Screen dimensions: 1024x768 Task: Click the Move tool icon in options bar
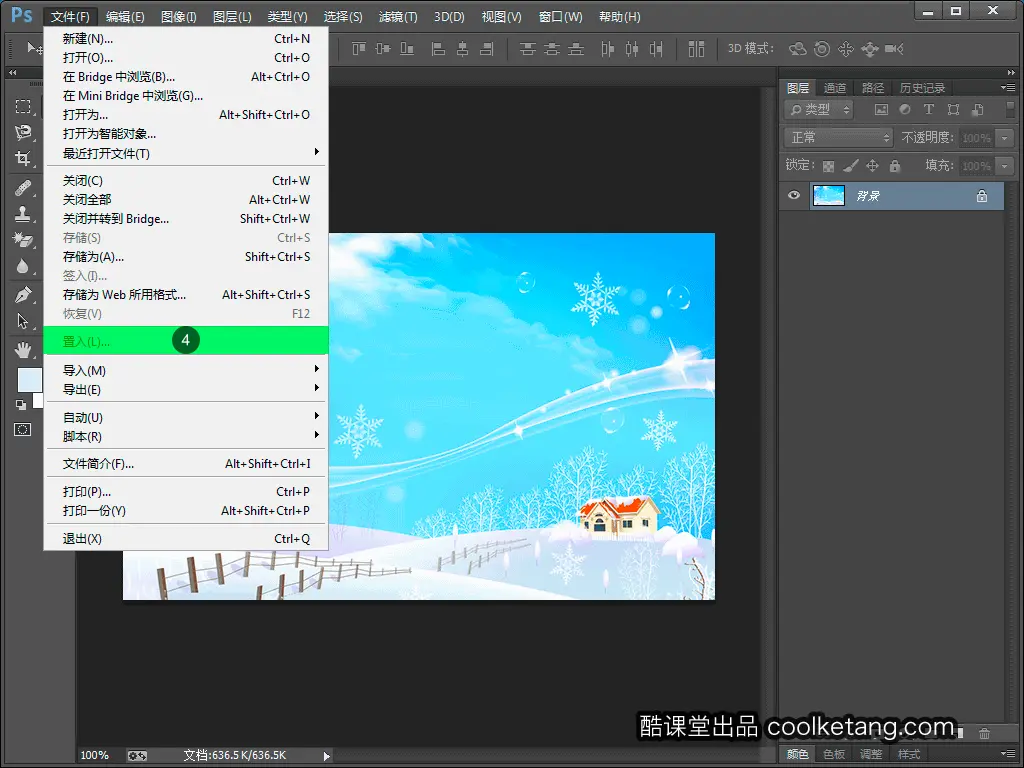[33, 48]
